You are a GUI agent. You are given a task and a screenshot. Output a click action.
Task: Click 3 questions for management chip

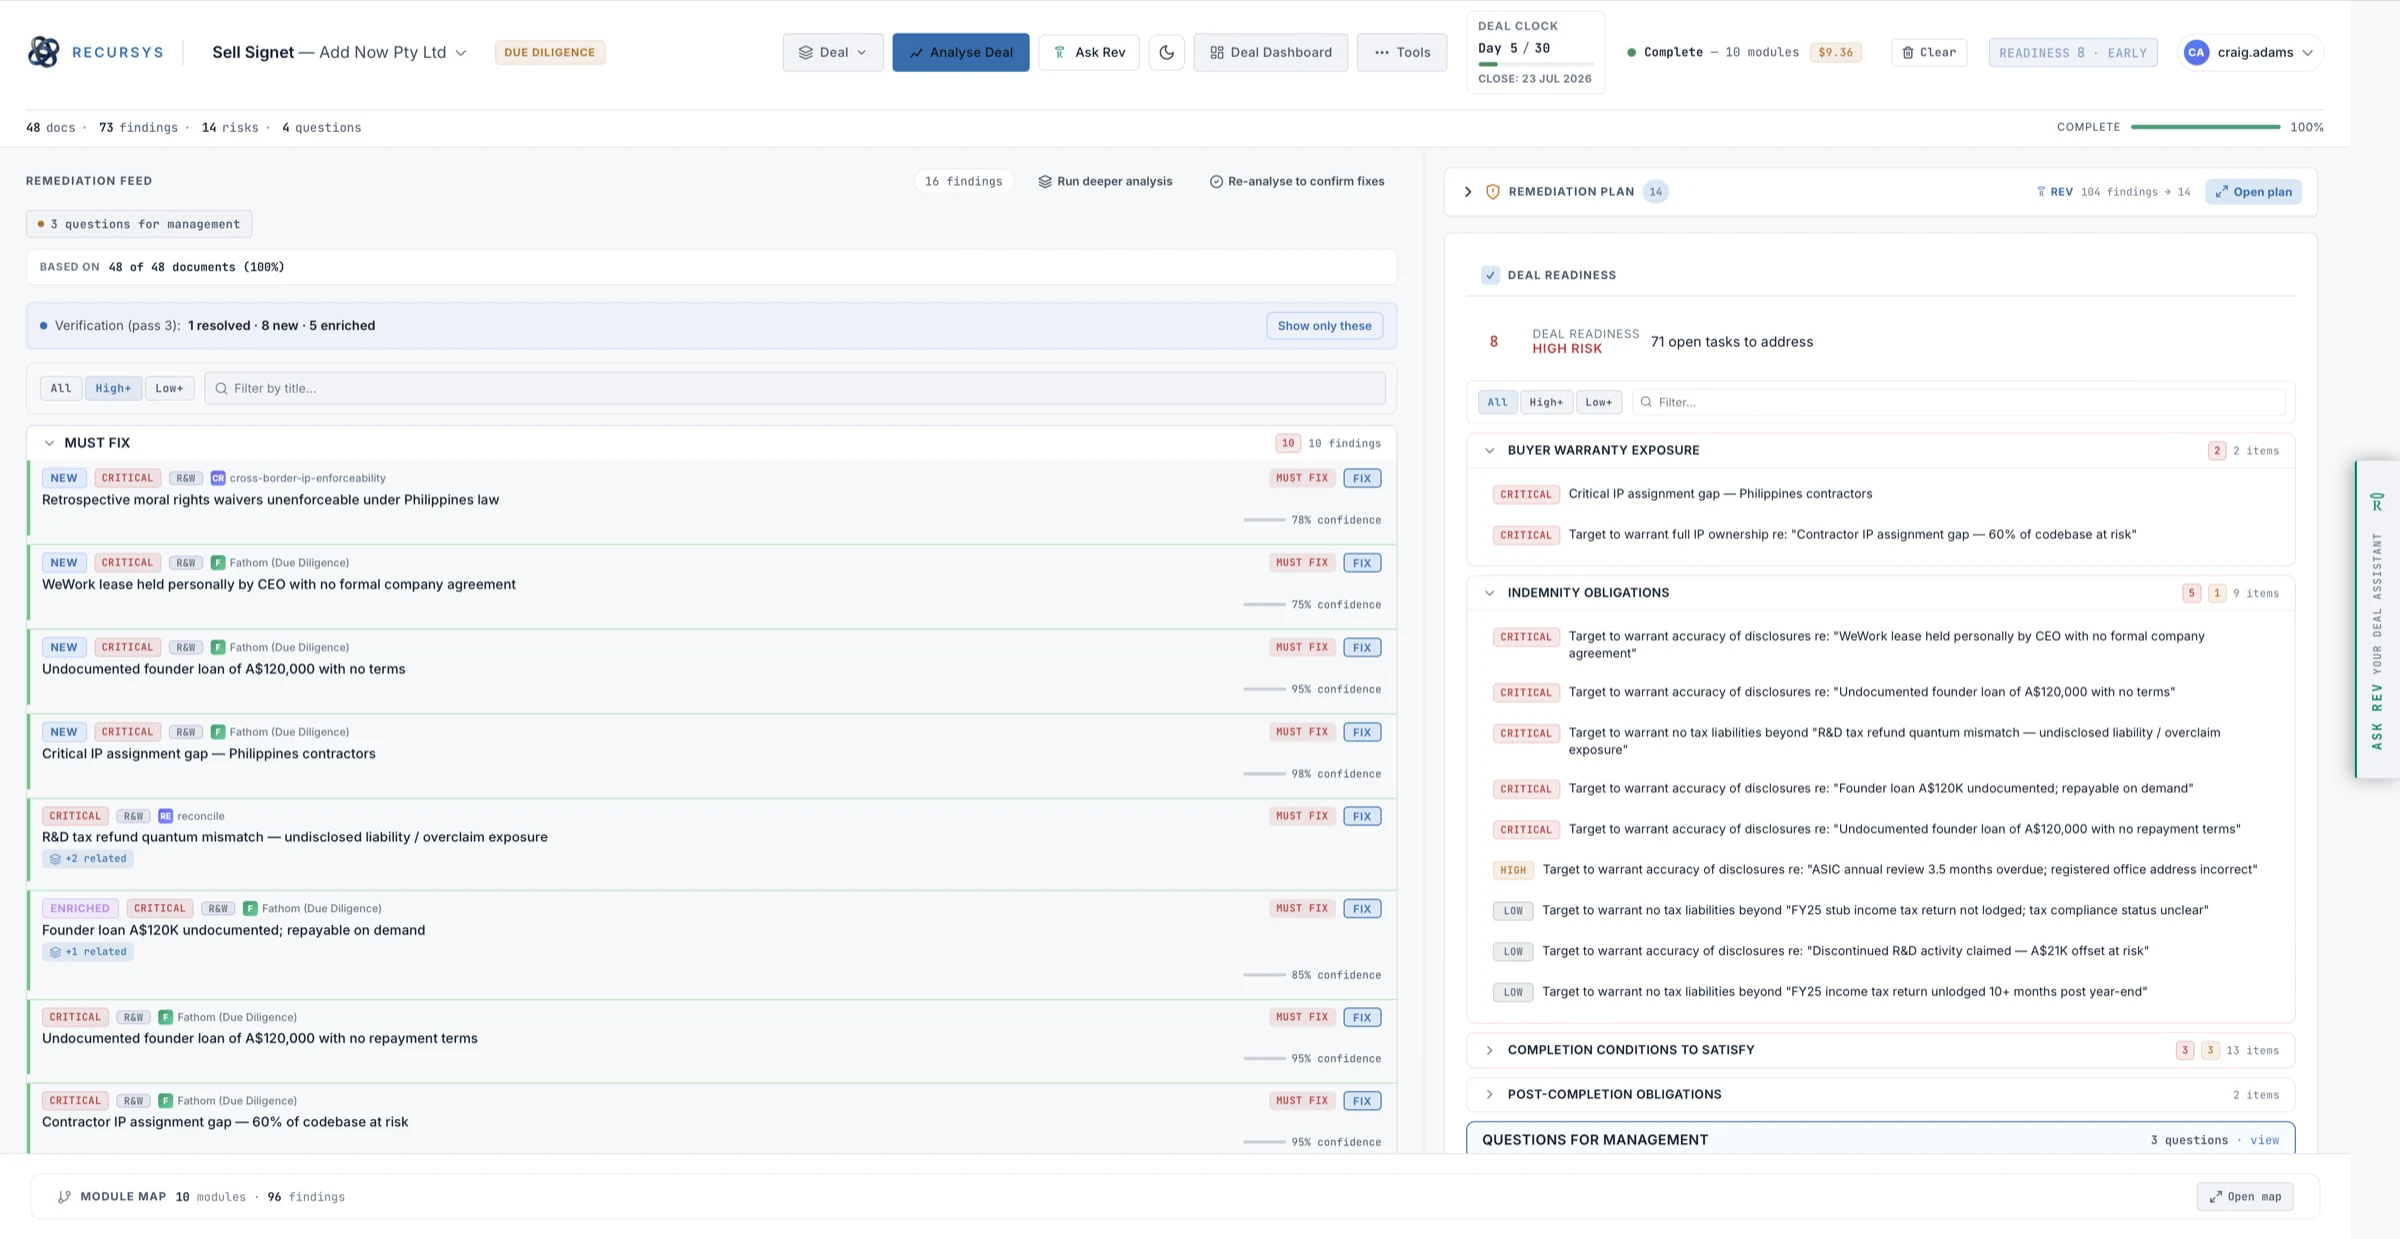139,224
